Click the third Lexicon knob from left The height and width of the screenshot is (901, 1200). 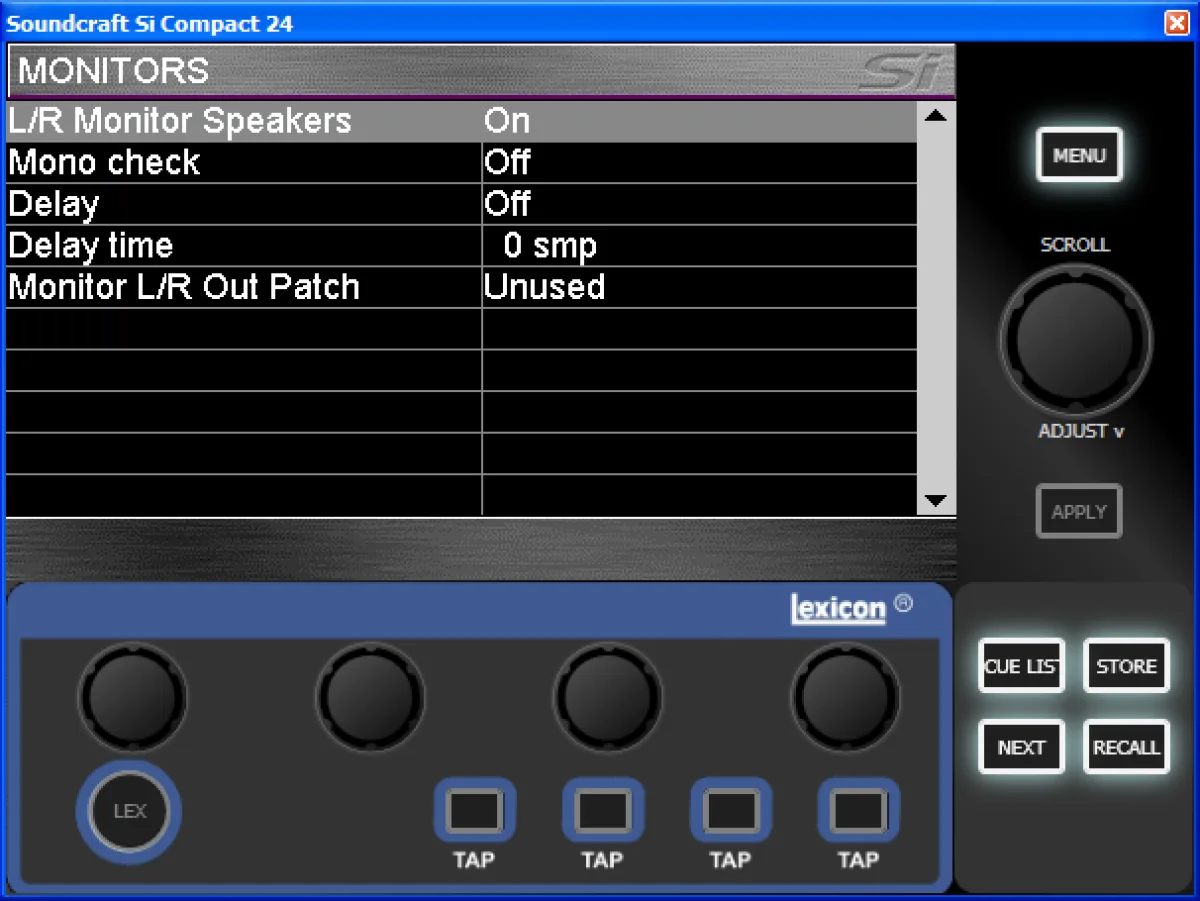pos(608,696)
